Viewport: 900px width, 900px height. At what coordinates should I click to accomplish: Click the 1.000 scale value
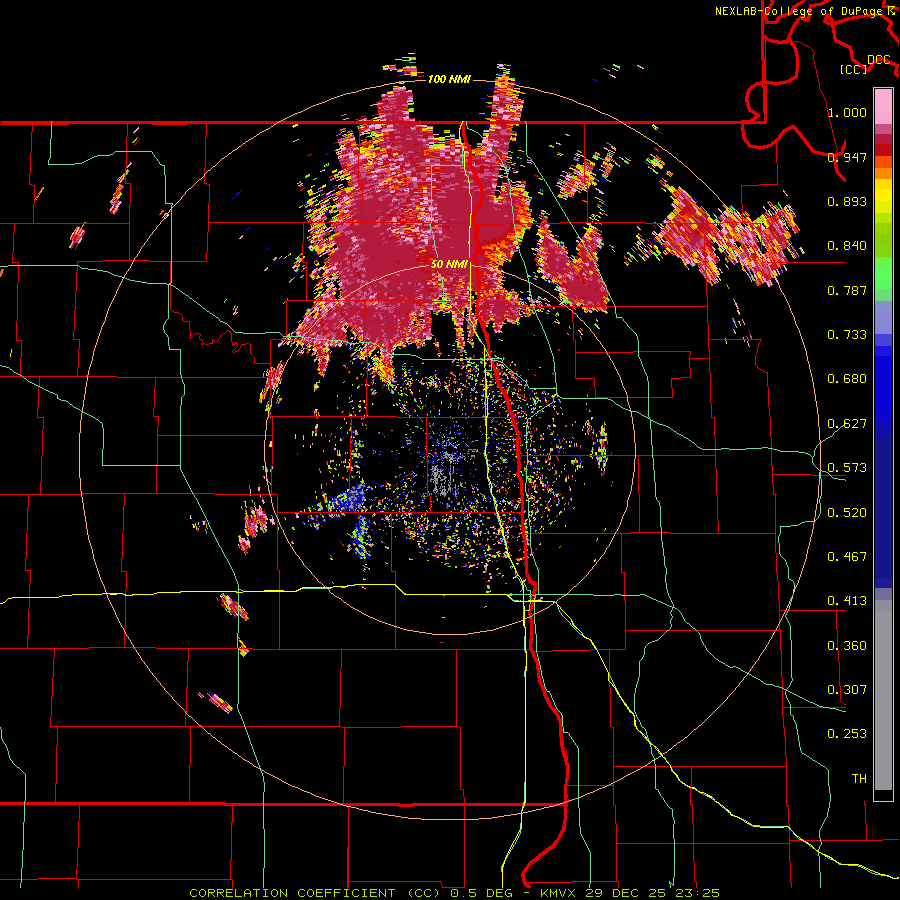(x=847, y=112)
